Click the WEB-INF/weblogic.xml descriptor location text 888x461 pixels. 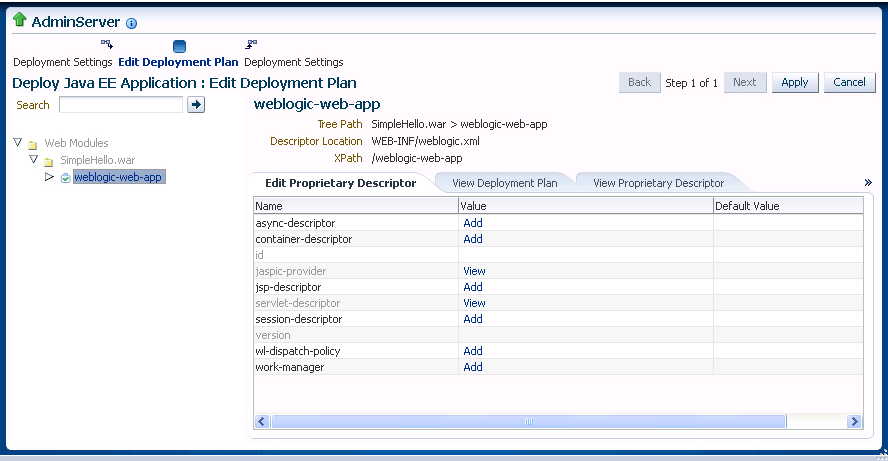click(425, 141)
